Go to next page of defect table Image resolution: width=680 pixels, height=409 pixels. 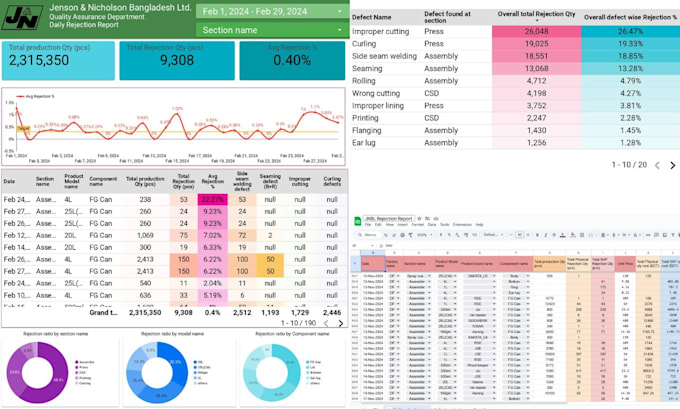[673, 165]
